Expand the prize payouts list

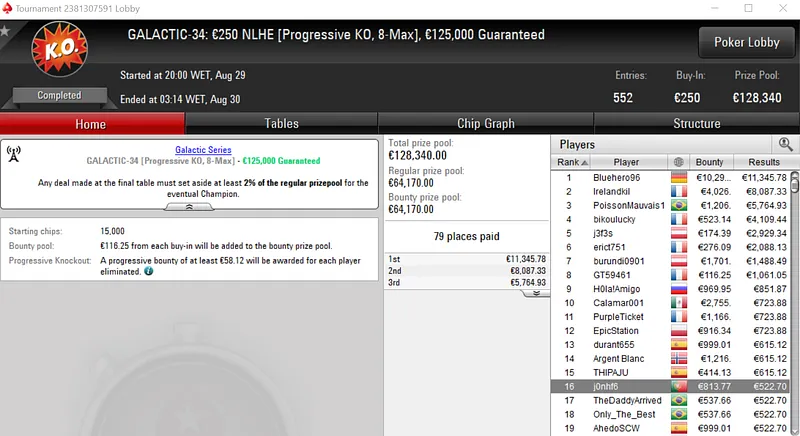[x=535, y=293]
